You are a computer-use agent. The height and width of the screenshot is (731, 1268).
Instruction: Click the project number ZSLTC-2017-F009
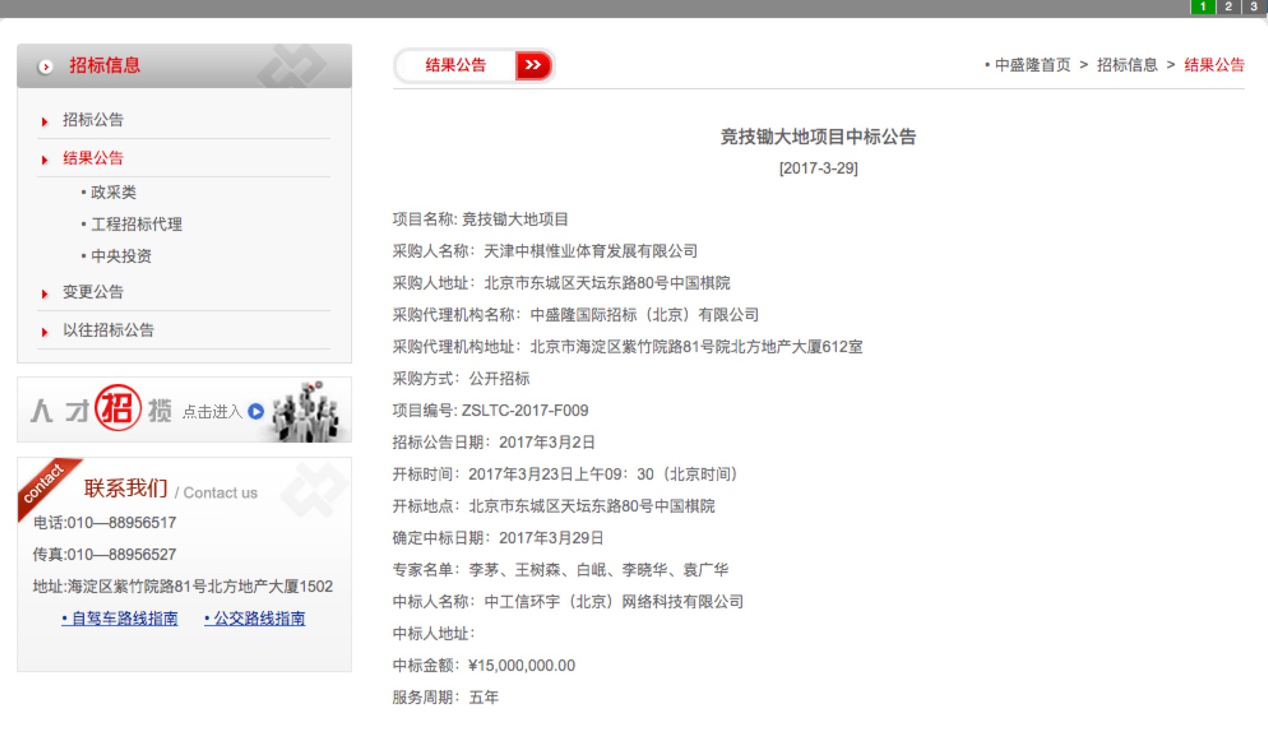tap(525, 410)
